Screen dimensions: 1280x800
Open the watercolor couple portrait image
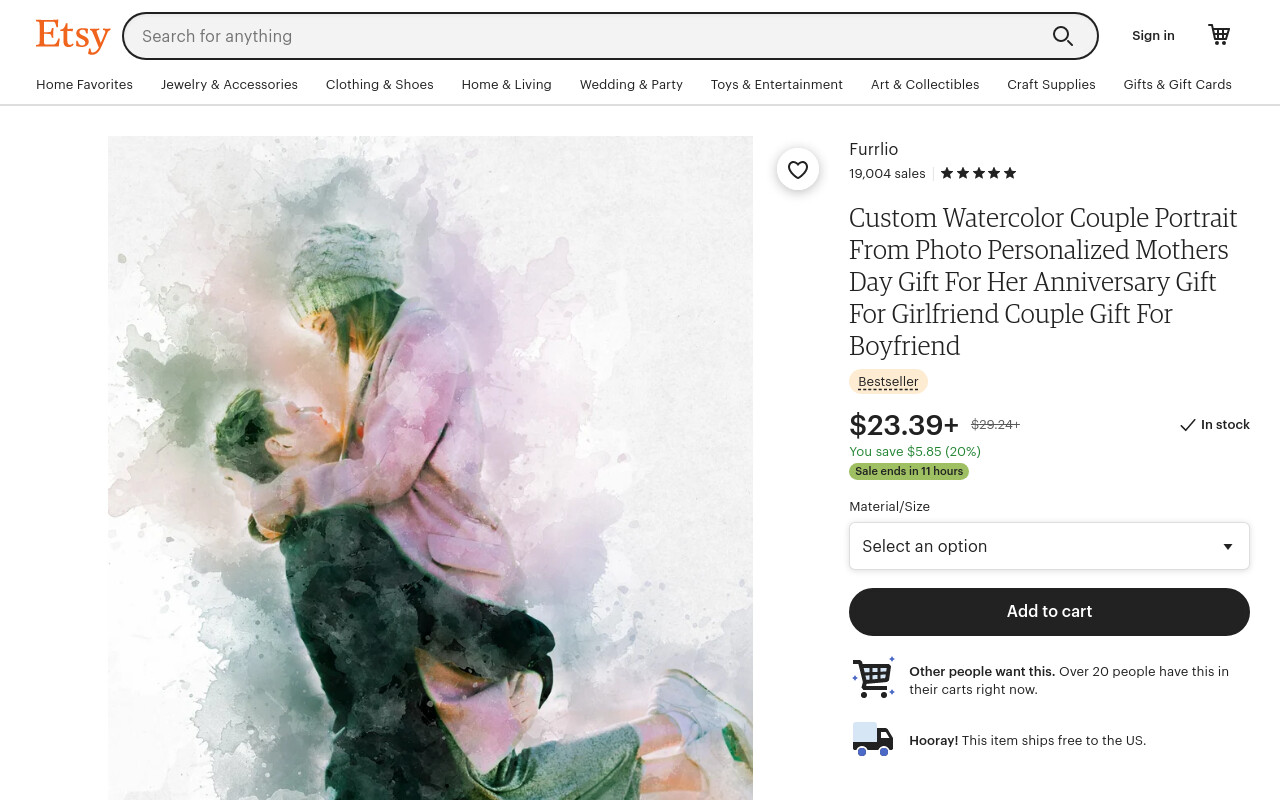click(430, 468)
